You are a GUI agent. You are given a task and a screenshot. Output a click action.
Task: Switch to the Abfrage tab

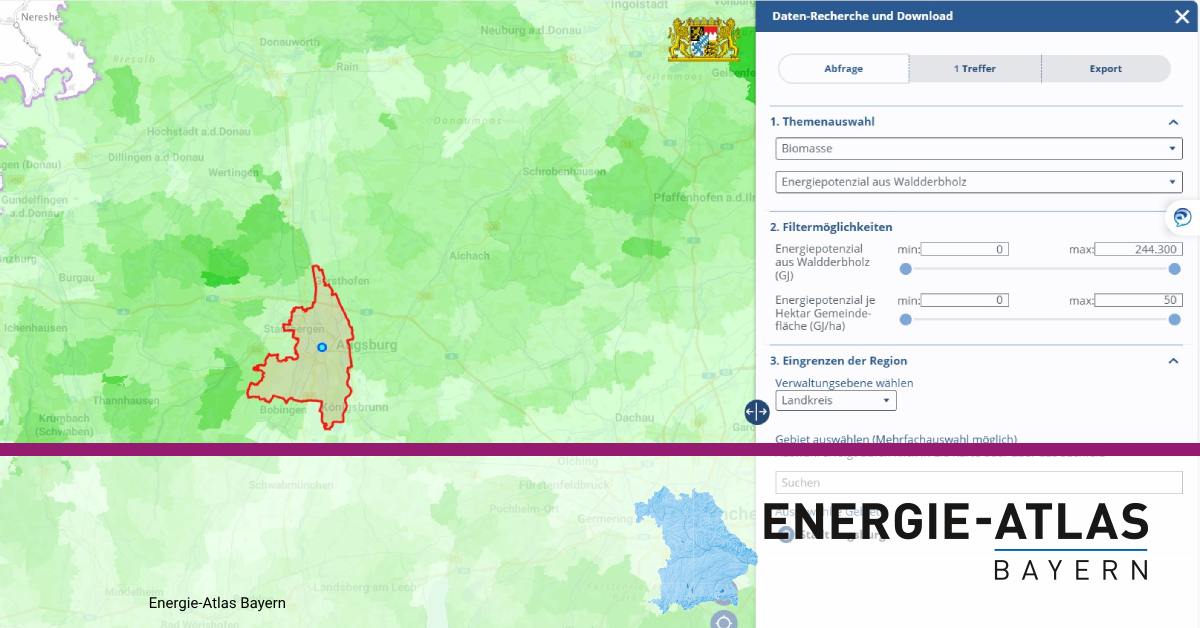843,69
